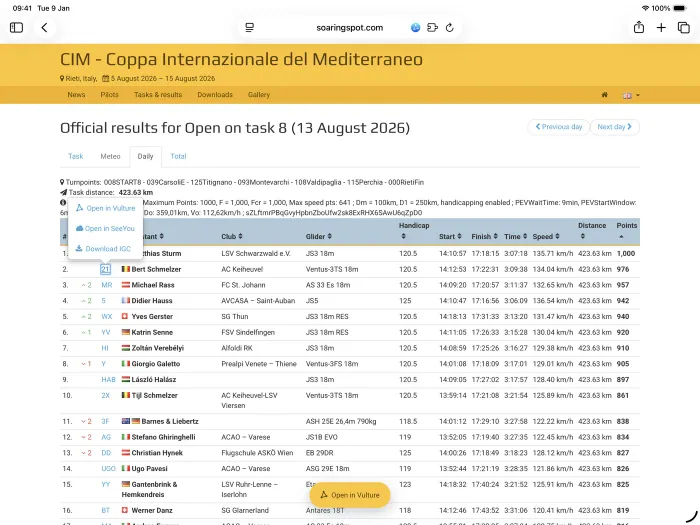Click the translate icon in address bar
700x525 pixels.
click(415, 28)
